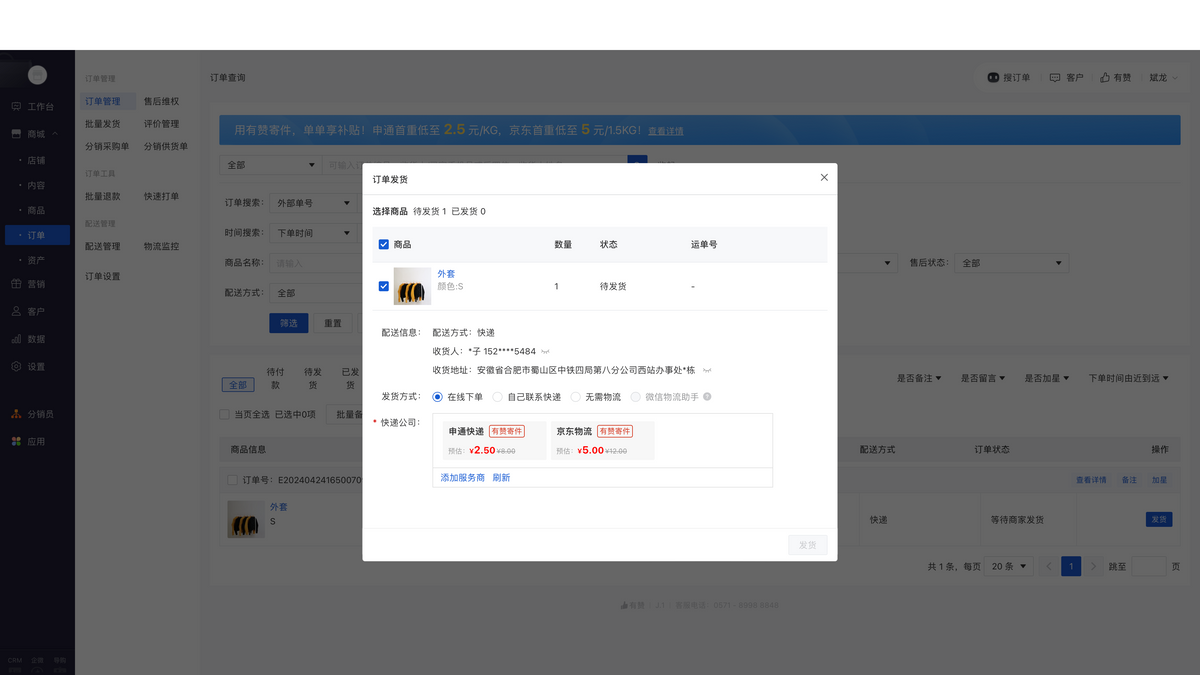Click the 刷新 link in dialog
Viewport: 1200px width, 675px height.
(501, 478)
